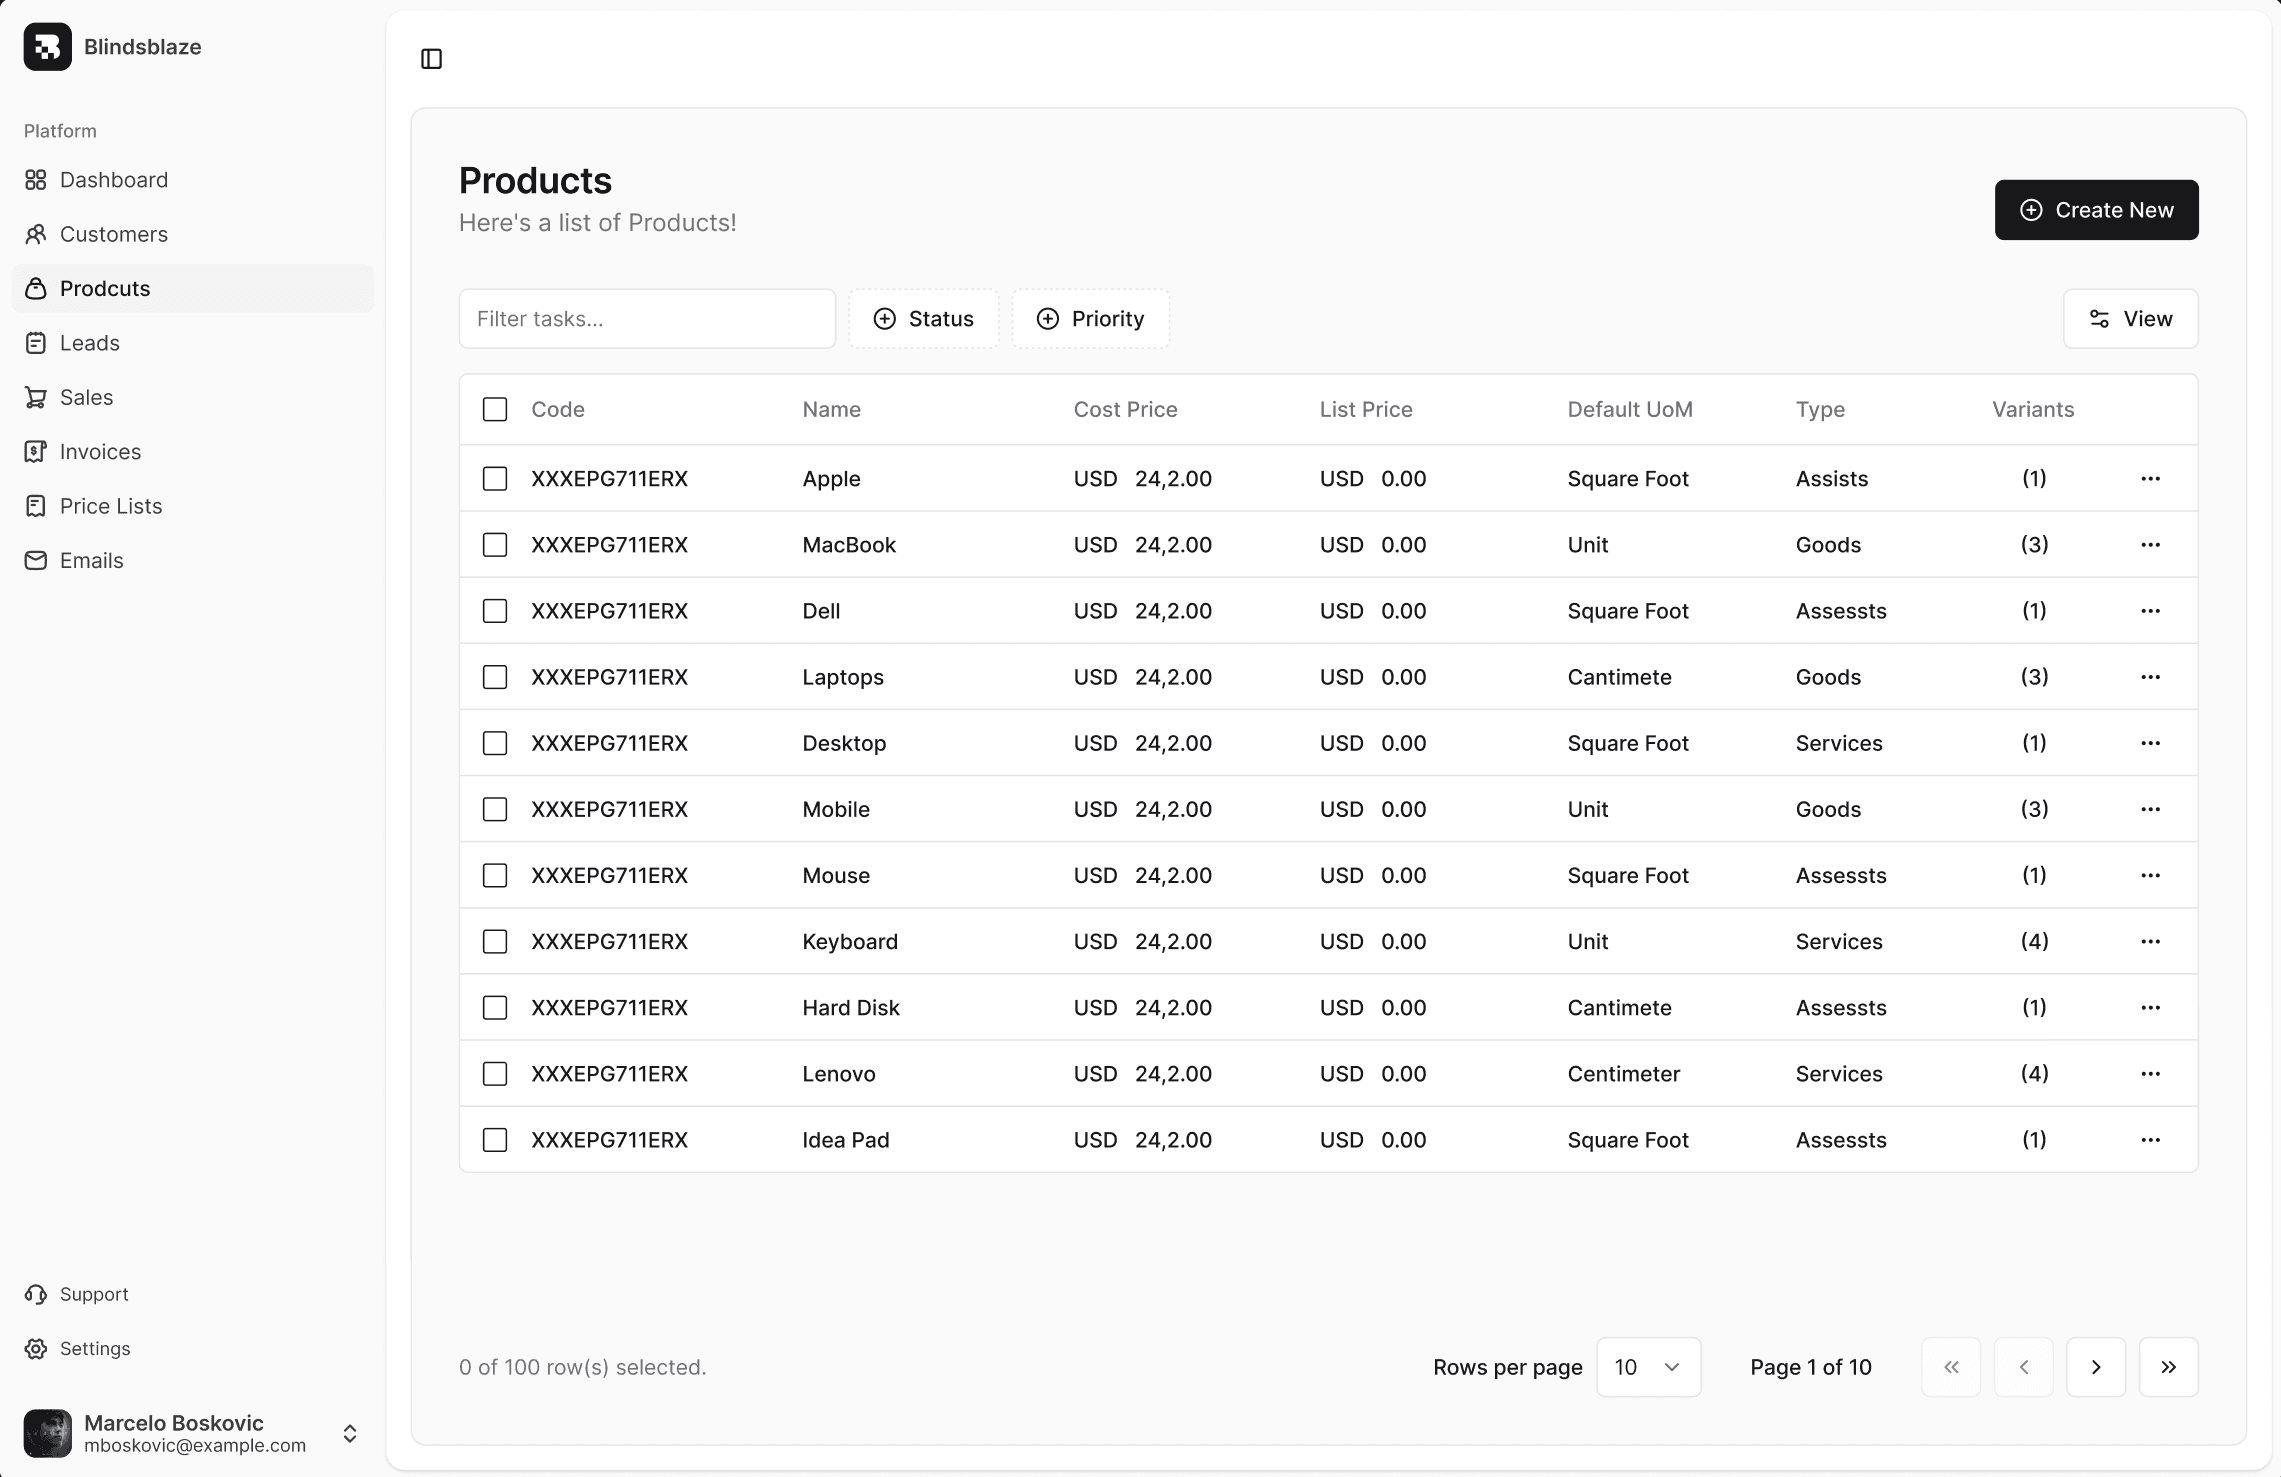Click the Type column header

pos(1820,409)
